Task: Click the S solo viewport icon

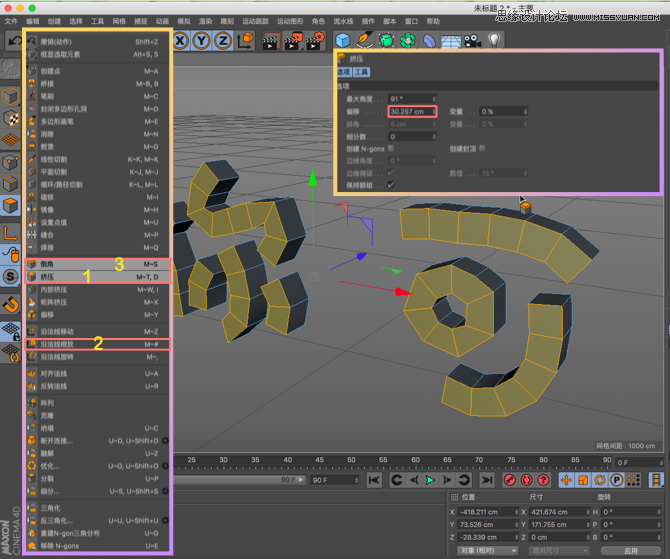Action: point(11,277)
